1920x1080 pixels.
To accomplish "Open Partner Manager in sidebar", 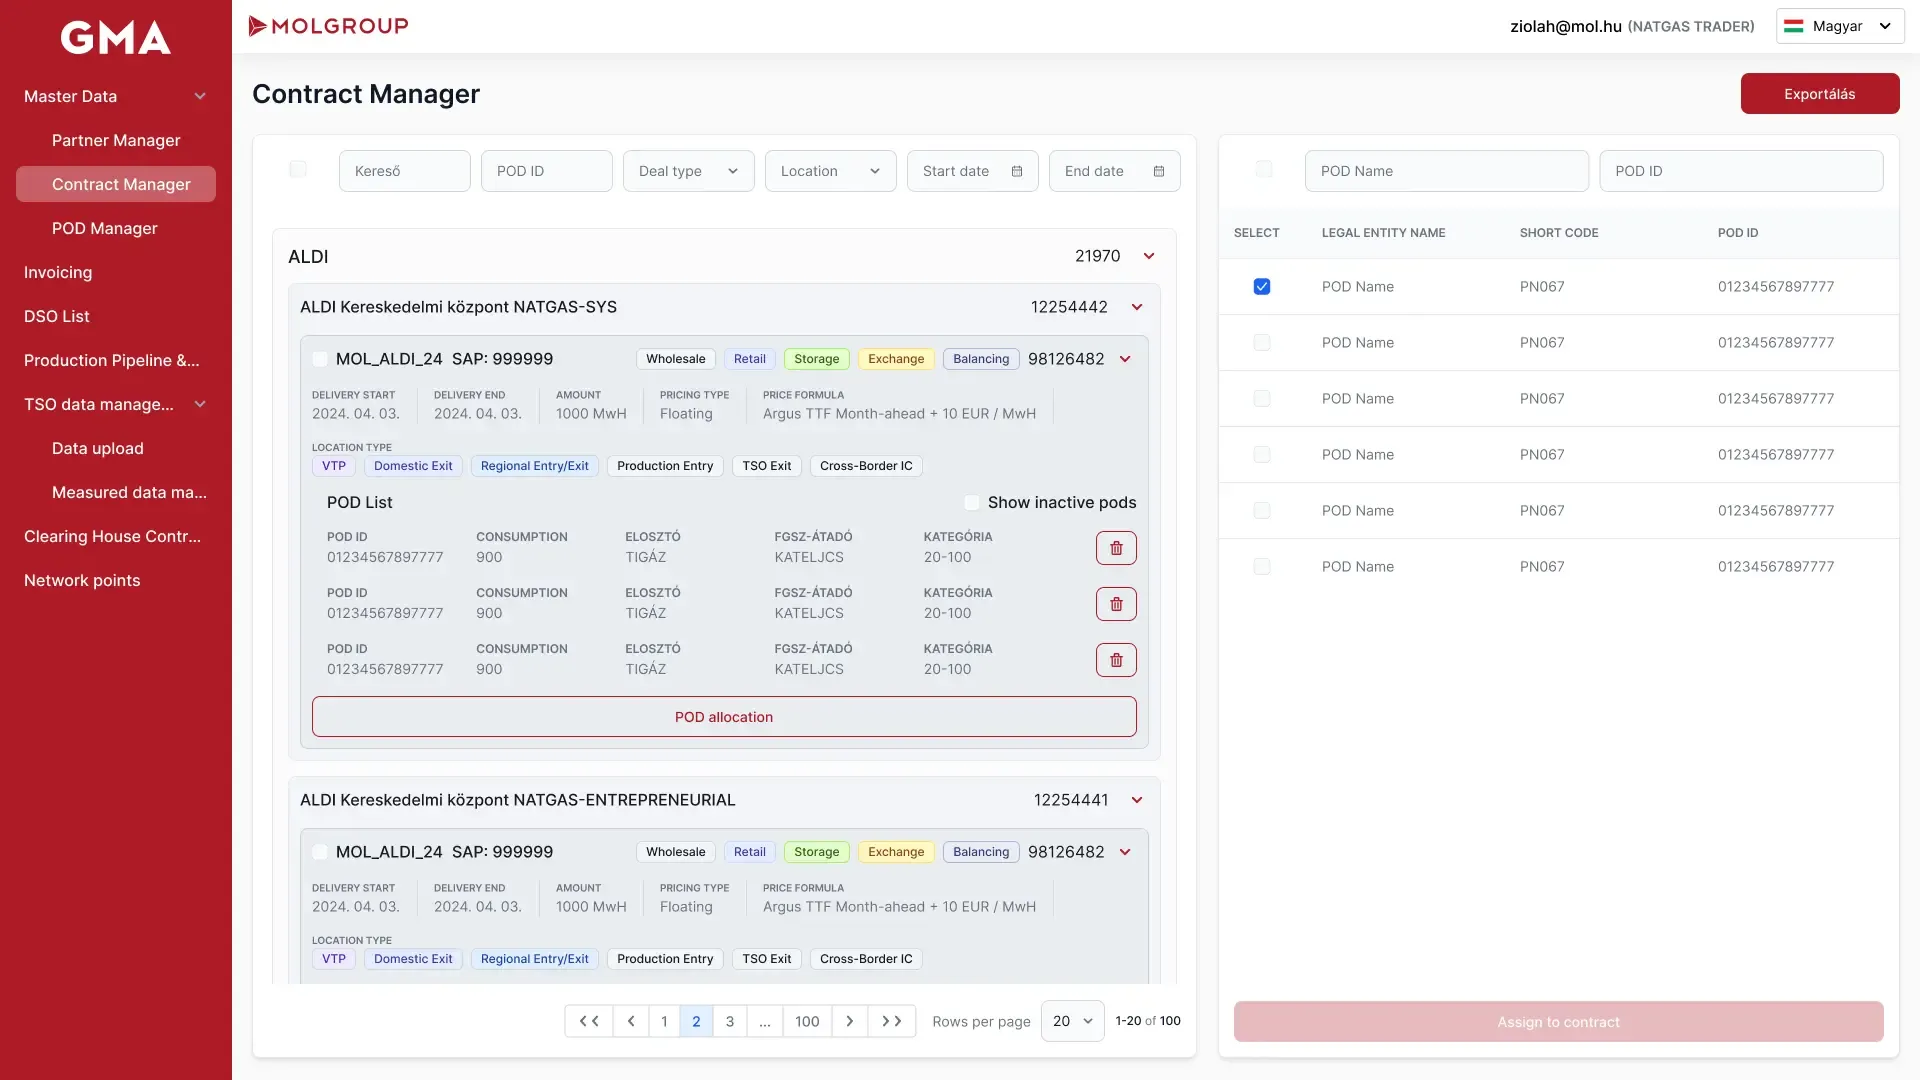I will pos(116,140).
